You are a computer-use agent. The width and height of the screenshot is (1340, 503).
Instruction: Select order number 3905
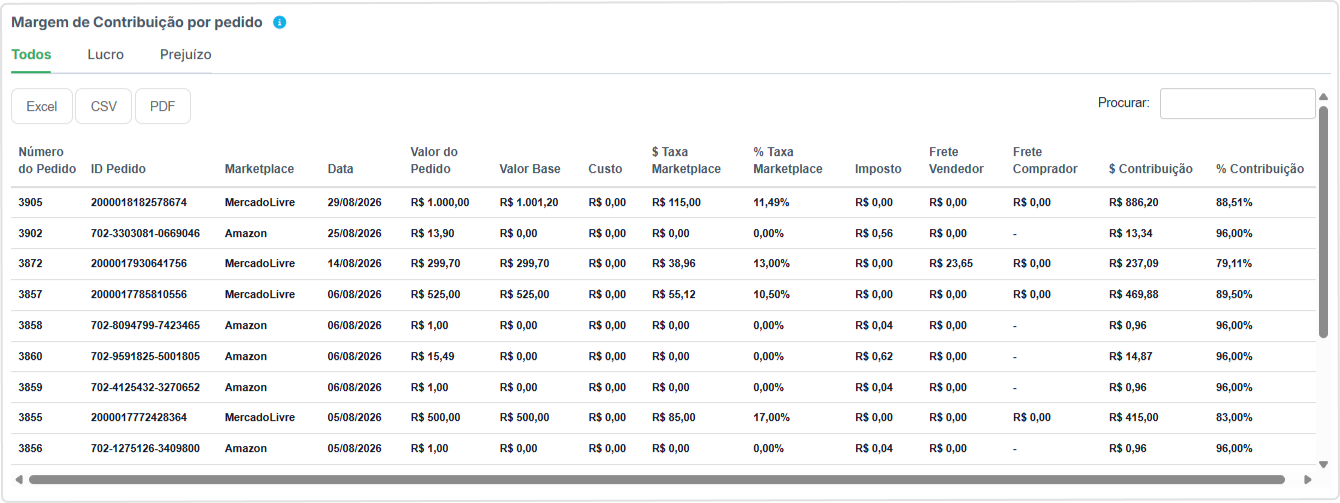[x=30, y=202]
